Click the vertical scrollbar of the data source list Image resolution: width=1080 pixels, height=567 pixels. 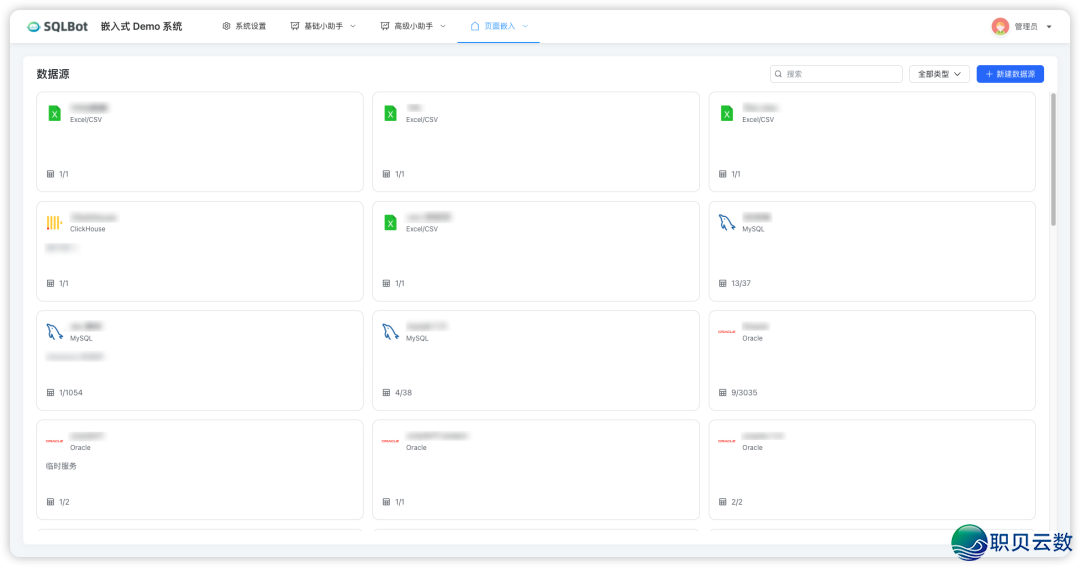coord(1053,160)
